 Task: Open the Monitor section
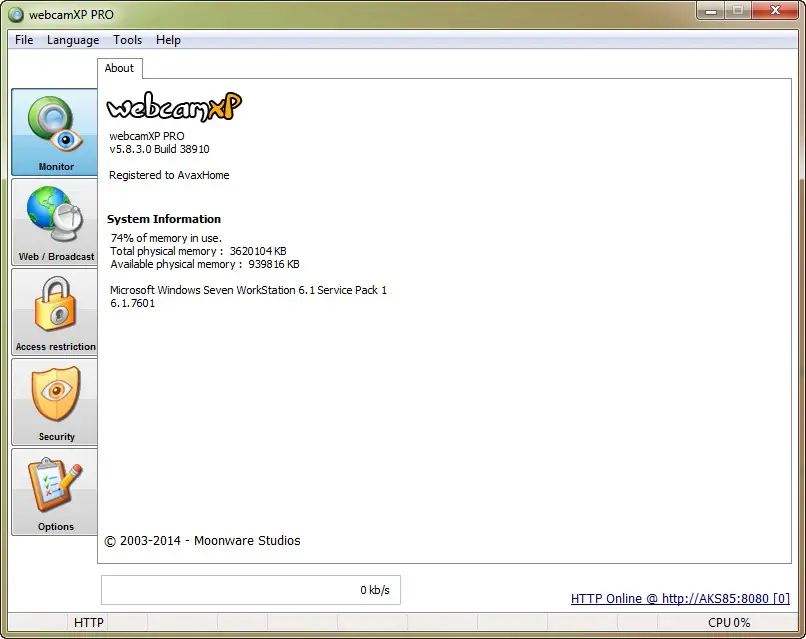click(x=54, y=132)
